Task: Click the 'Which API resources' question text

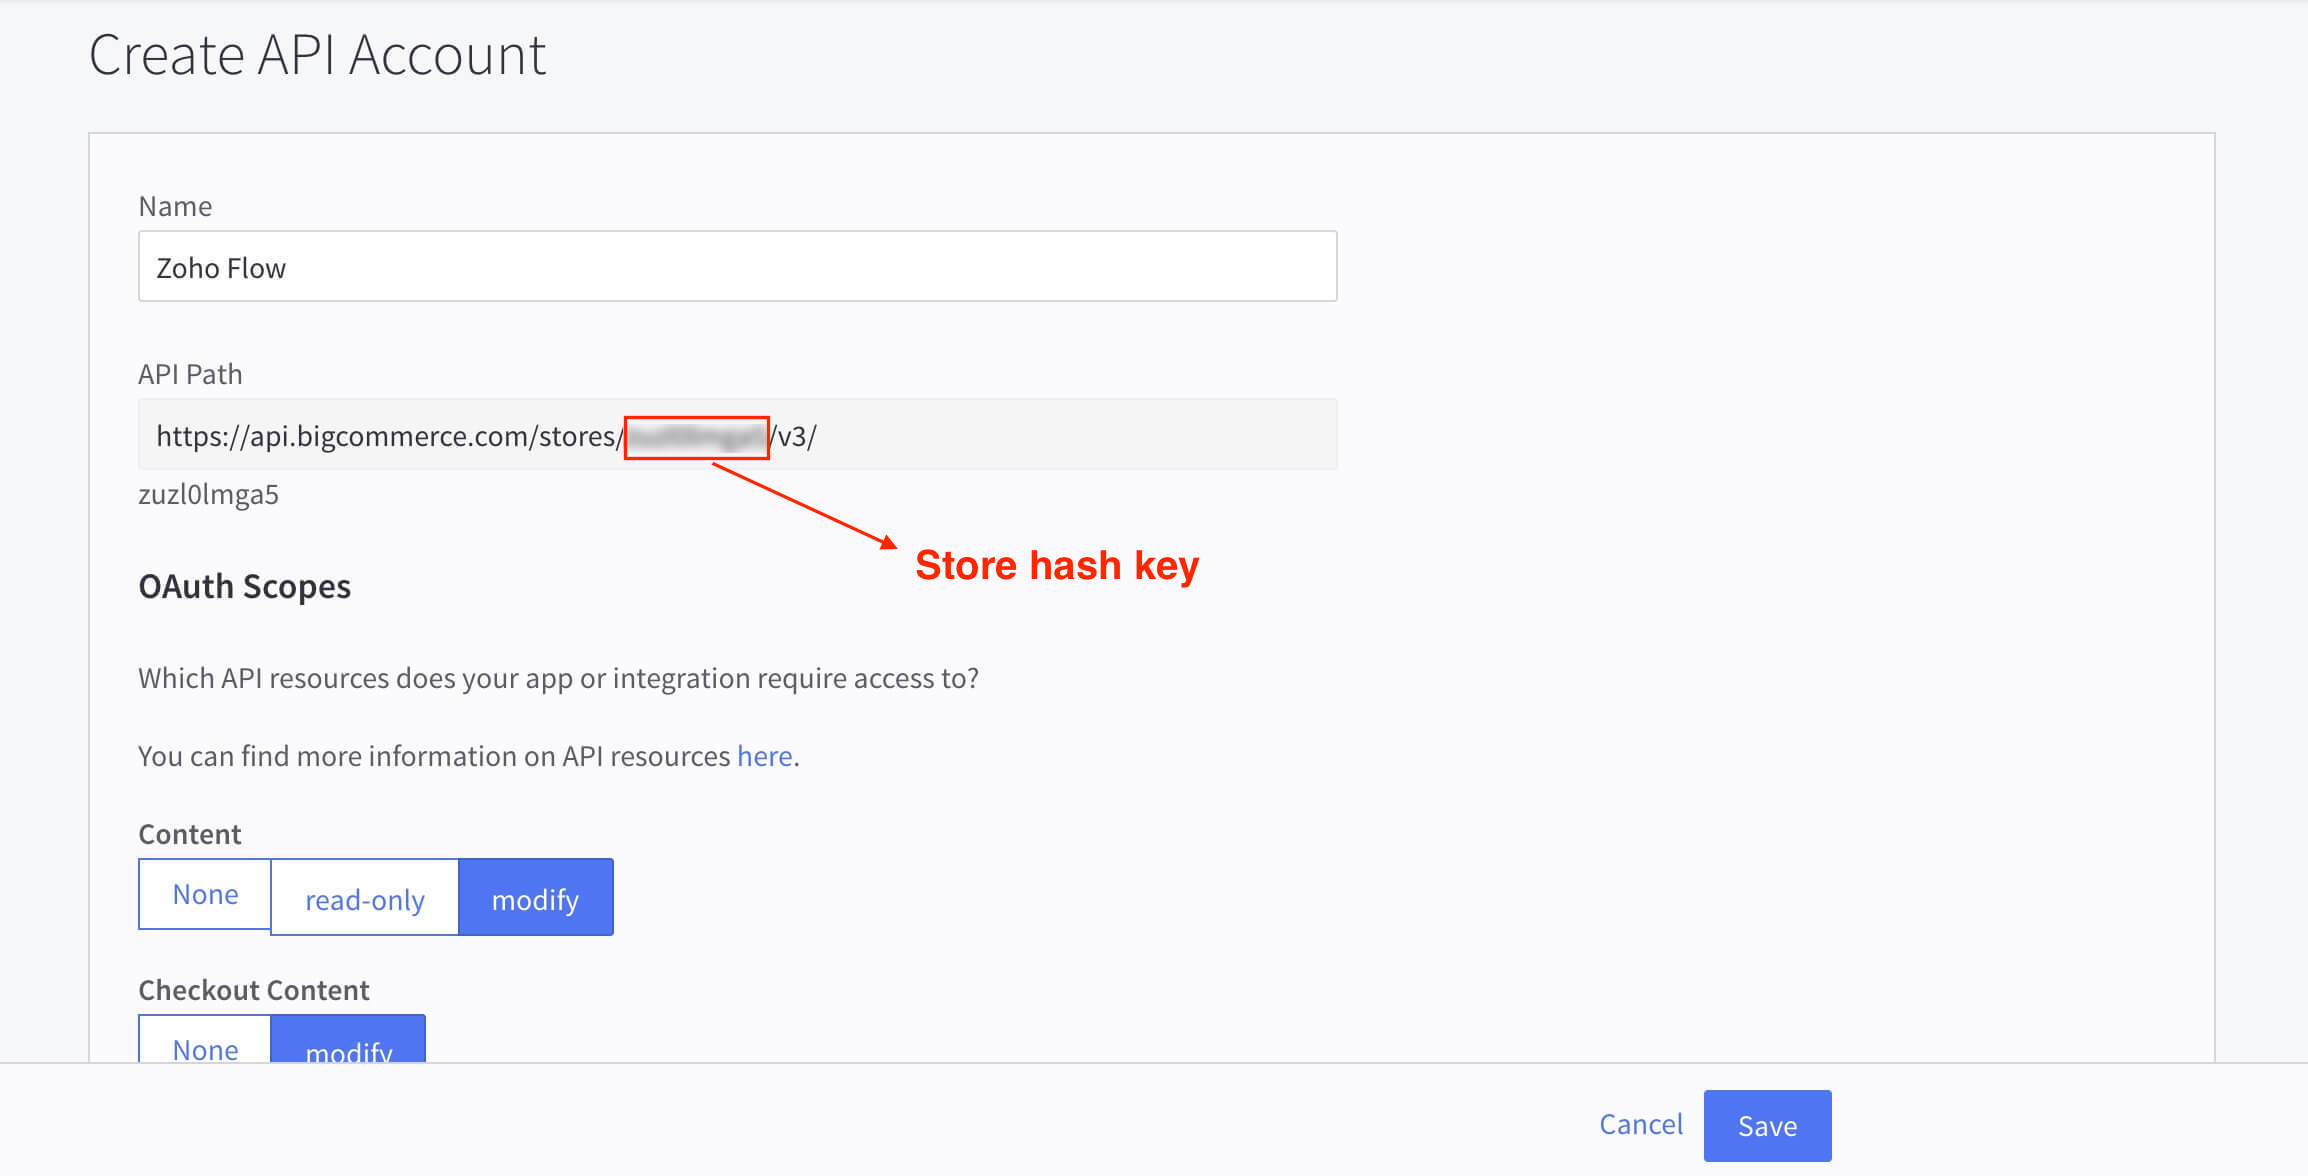Action: [x=558, y=678]
